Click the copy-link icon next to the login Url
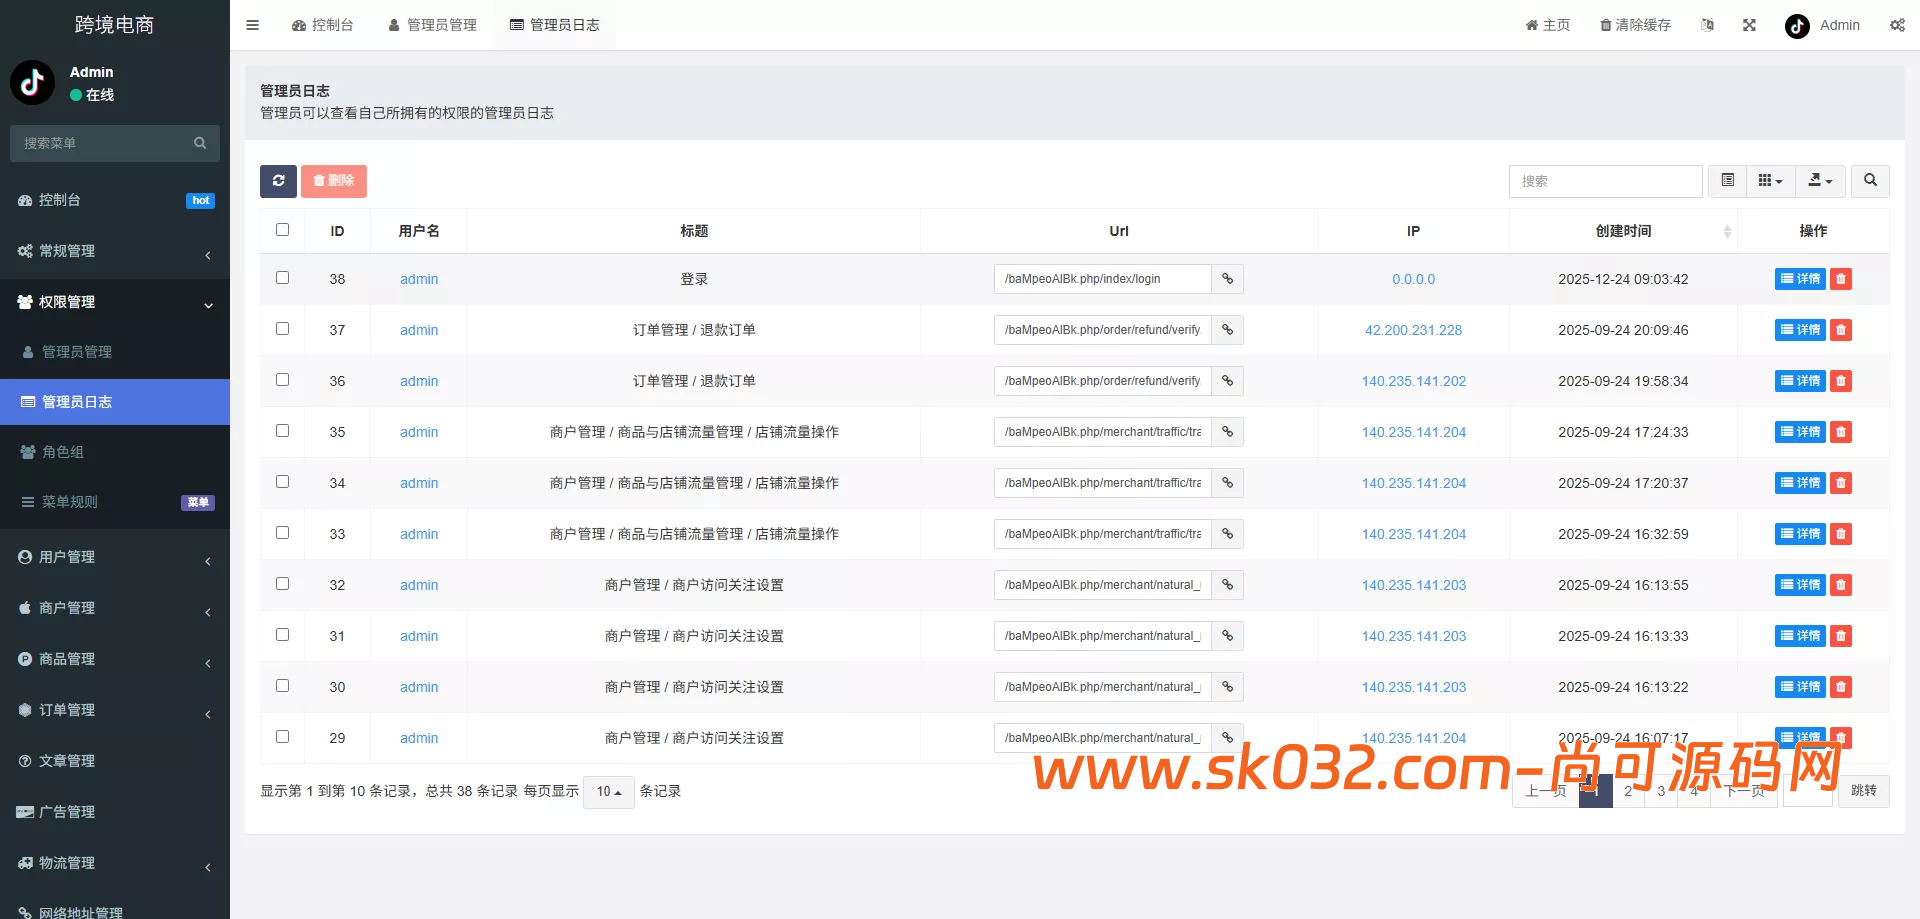Screen dimensions: 1920x919 pyautogui.click(x=1227, y=279)
